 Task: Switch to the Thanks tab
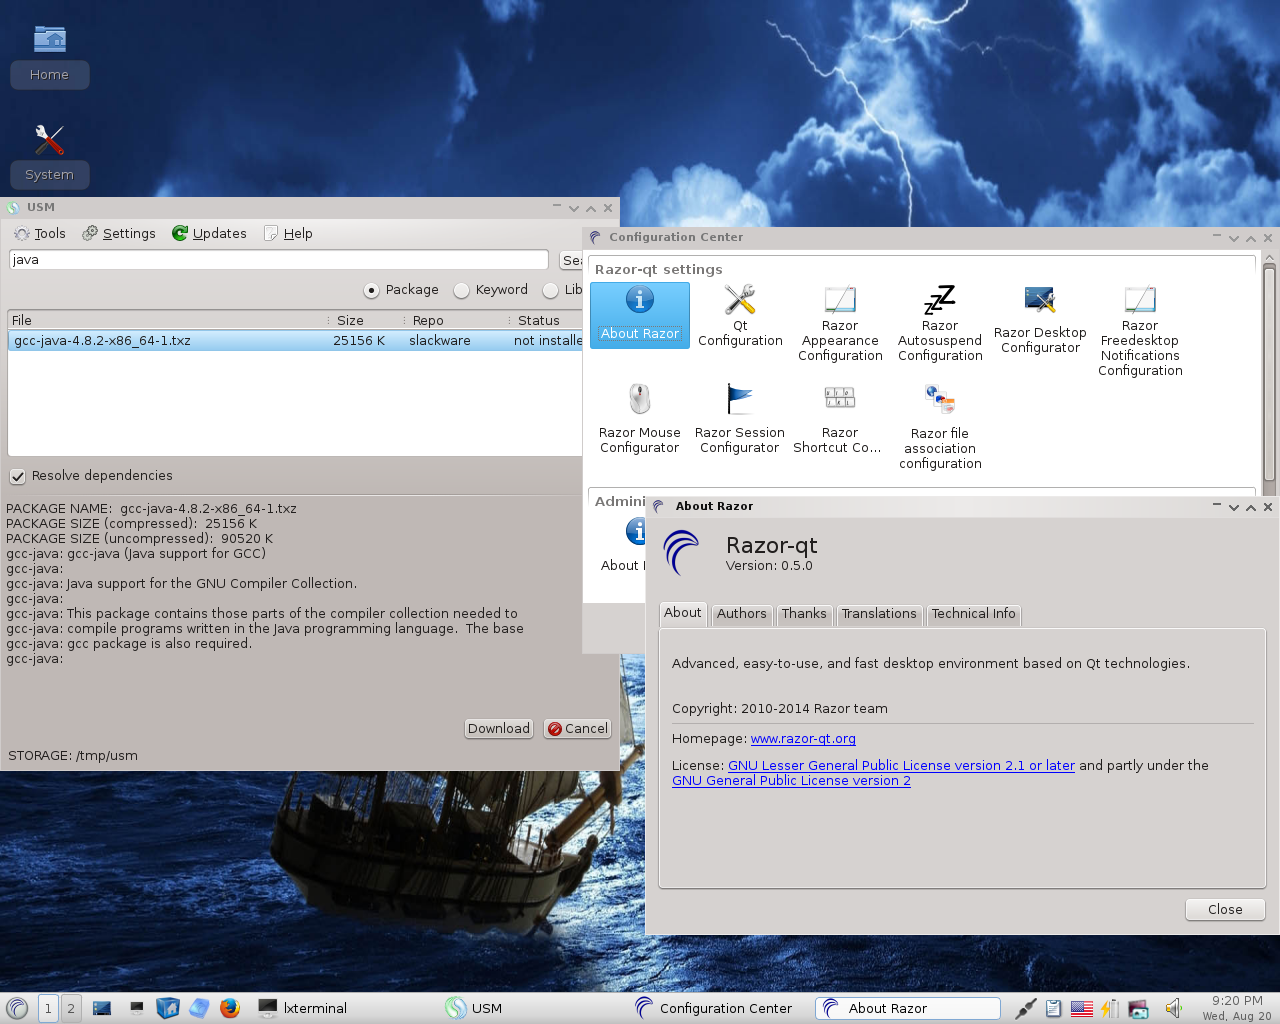point(804,614)
